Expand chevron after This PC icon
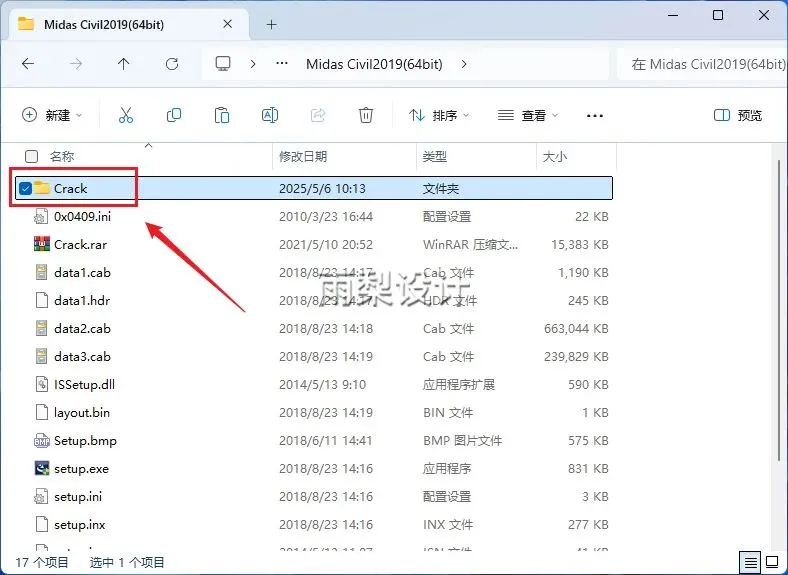788x575 pixels. (253, 64)
